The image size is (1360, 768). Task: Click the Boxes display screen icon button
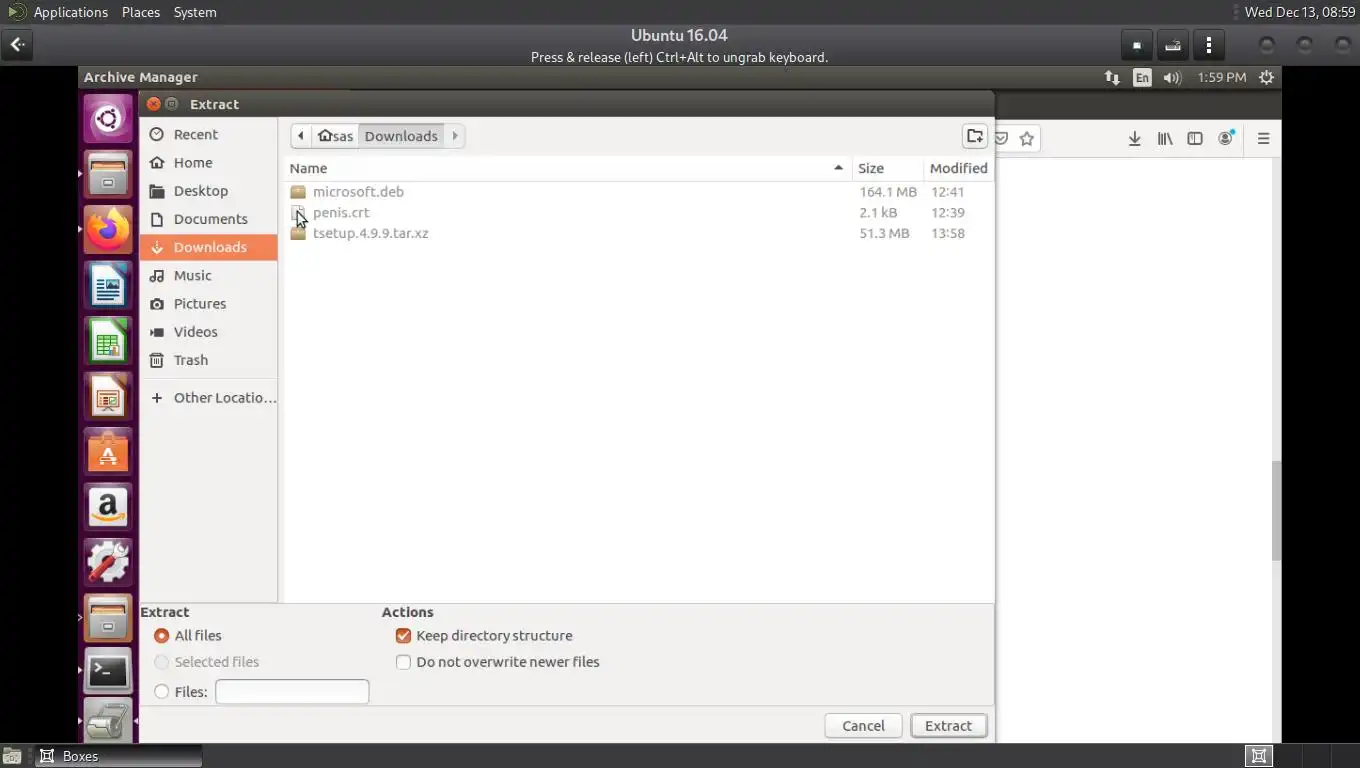pyautogui.click(x=1137, y=45)
